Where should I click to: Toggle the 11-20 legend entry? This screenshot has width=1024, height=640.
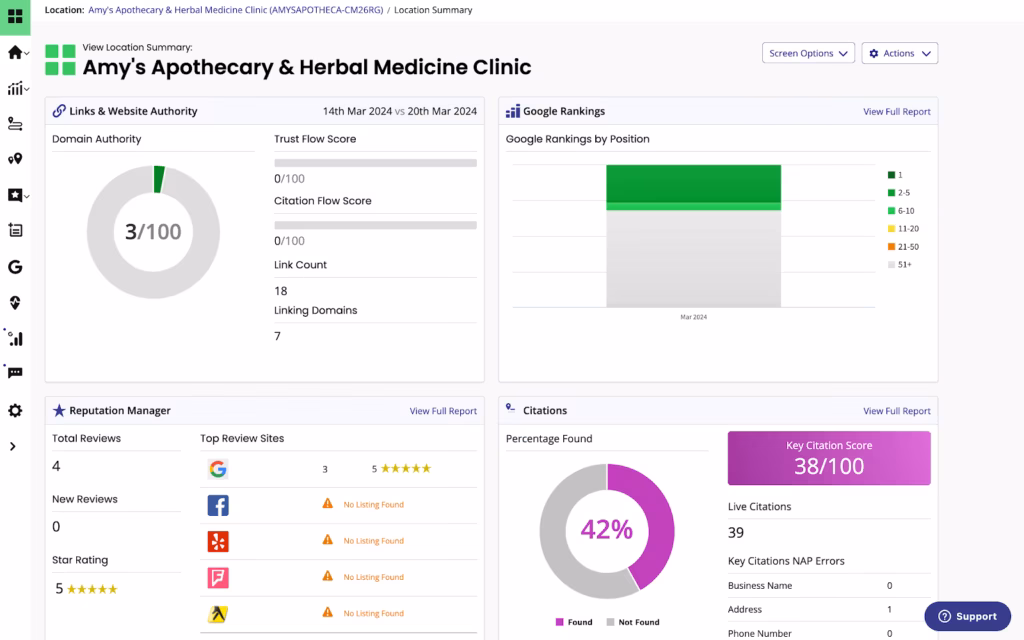point(903,229)
